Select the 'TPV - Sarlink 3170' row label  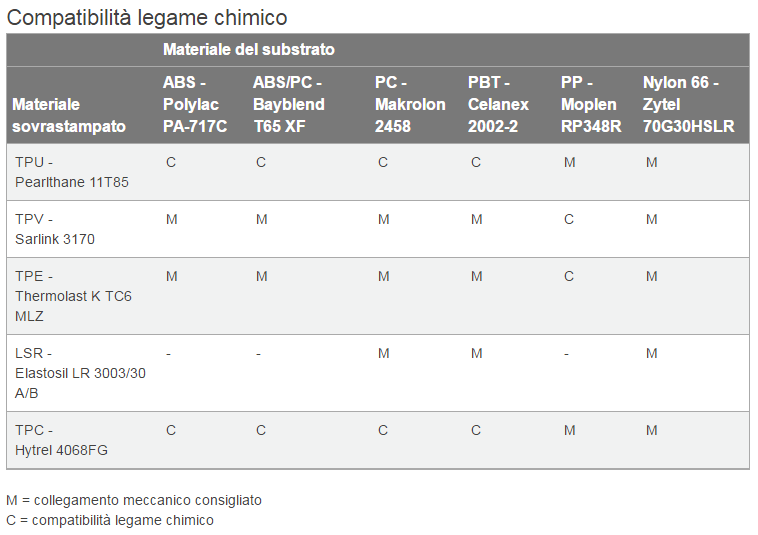pos(55,229)
